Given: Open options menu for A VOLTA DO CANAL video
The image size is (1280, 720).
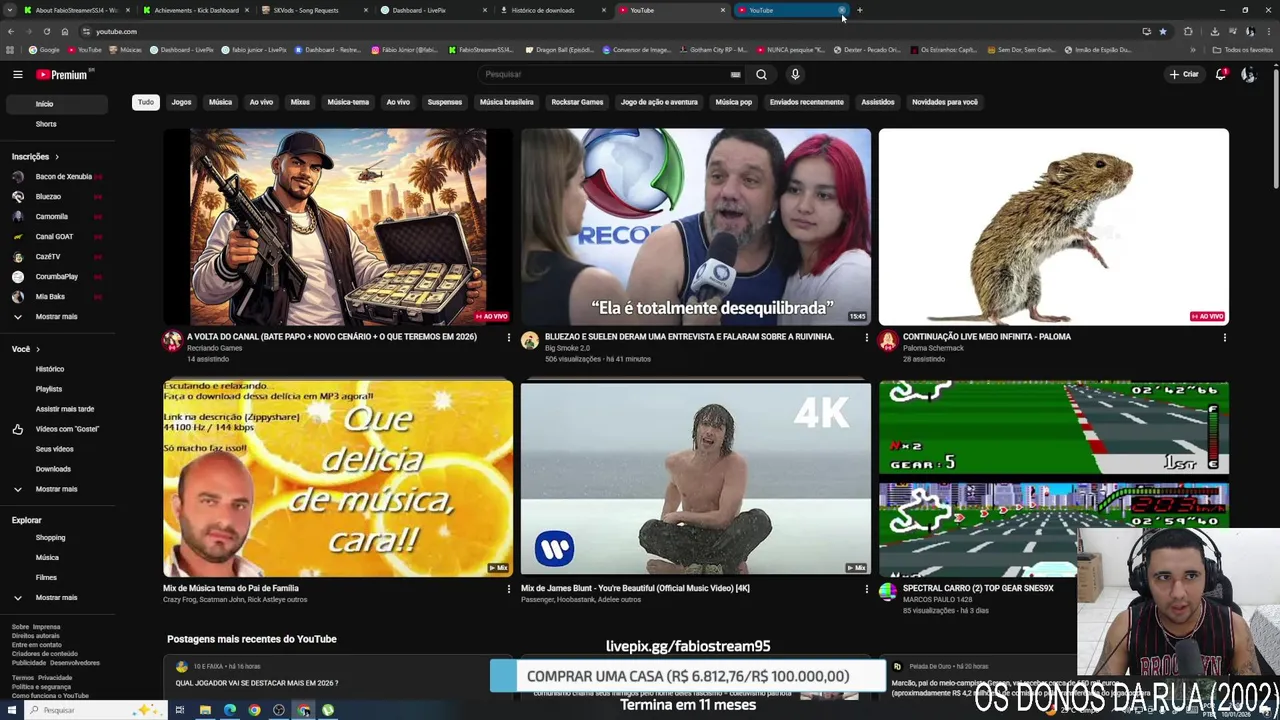Looking at the screenshot, I should click(508, 338).
